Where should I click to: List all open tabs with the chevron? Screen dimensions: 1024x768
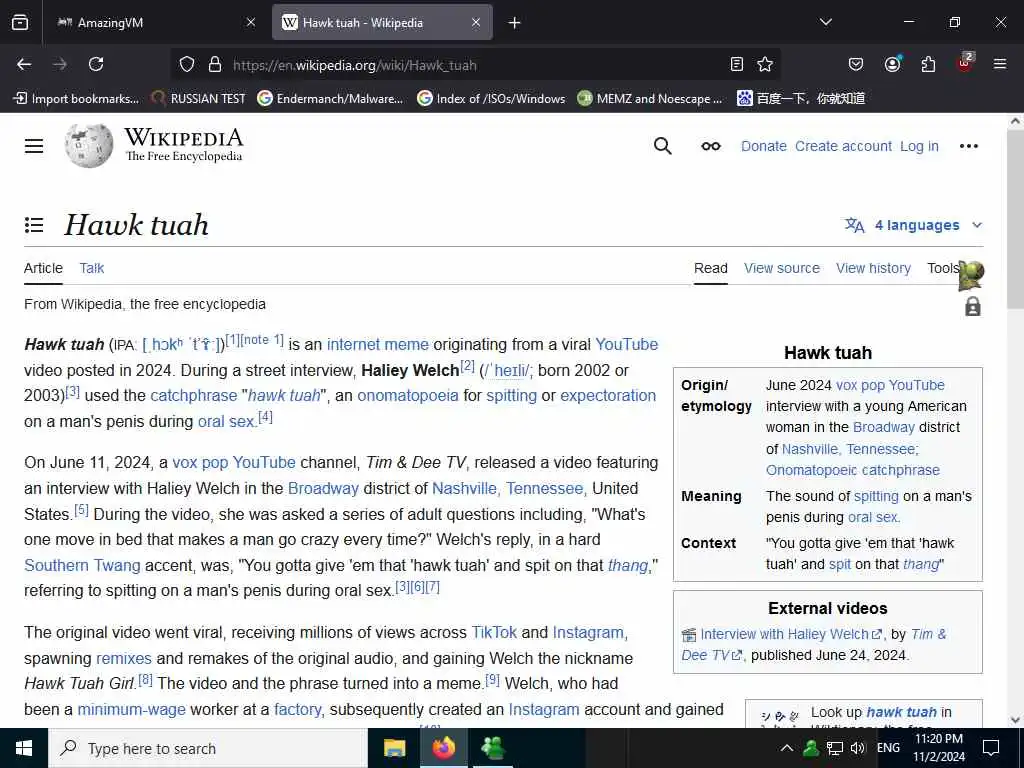[825, 22]
